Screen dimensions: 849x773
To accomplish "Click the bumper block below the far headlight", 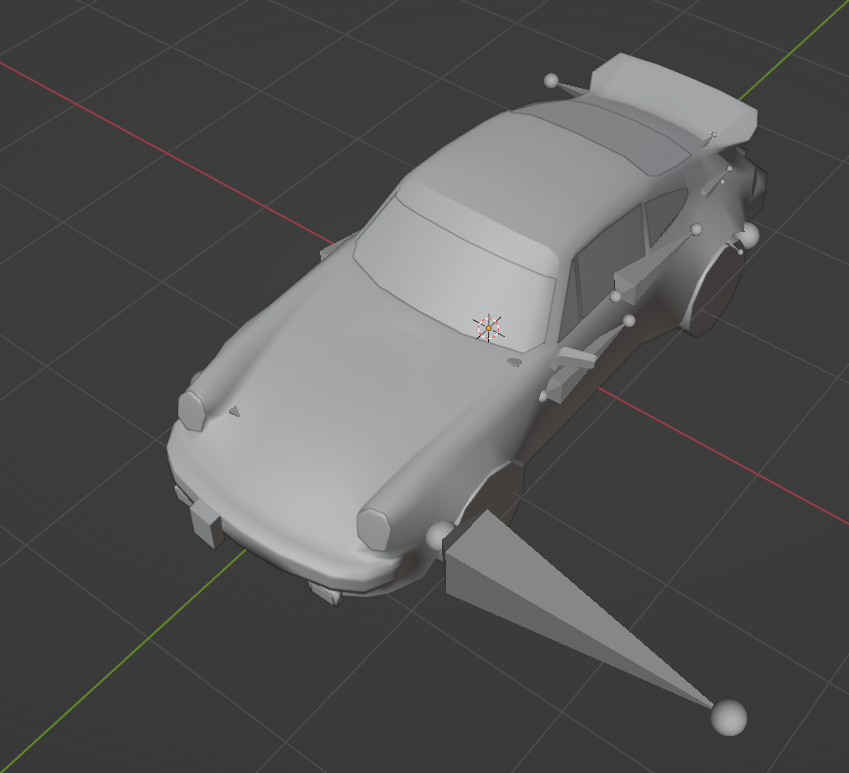I will tap(205, 520).
